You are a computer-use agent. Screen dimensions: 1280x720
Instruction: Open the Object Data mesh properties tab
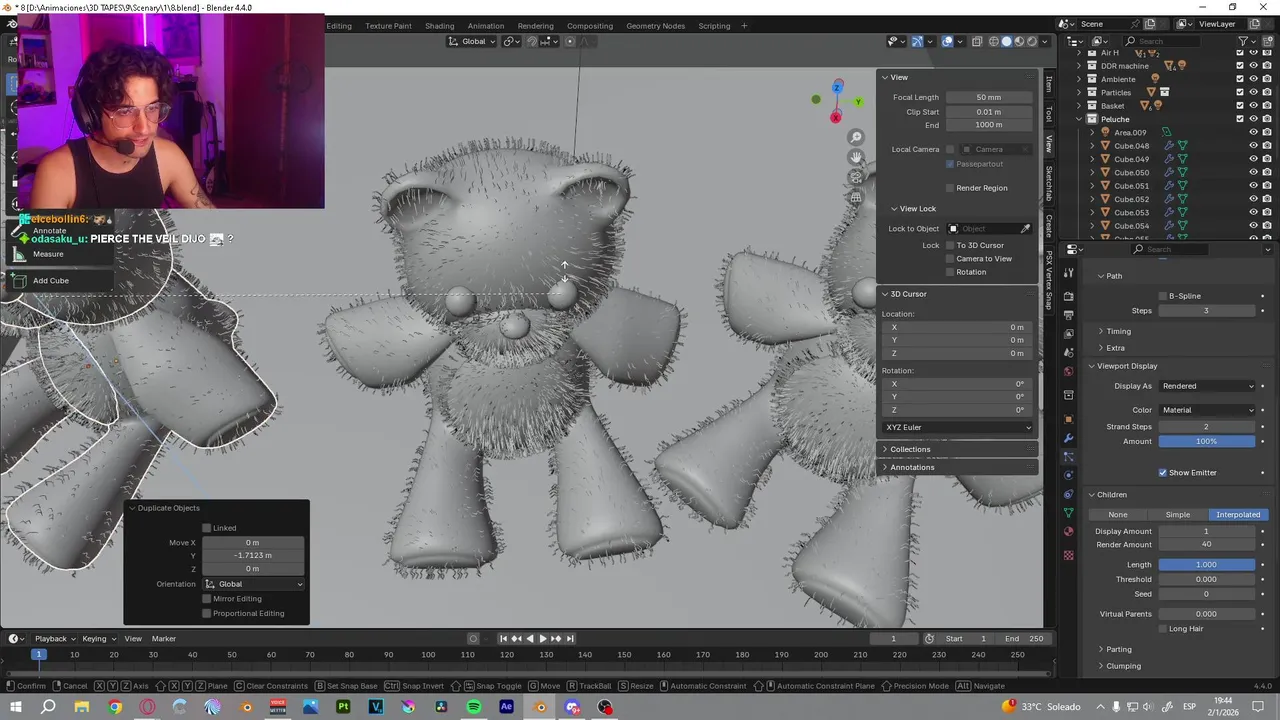click(x=1068, y=512)
